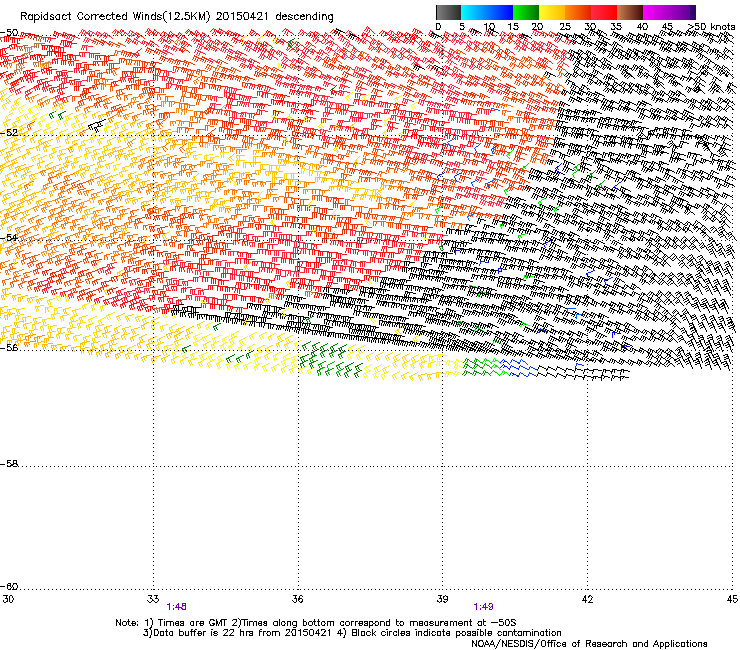This screenshot has height=650, width=740.
Task: Click the date '20150421' in the title
Action: point(242,17)
